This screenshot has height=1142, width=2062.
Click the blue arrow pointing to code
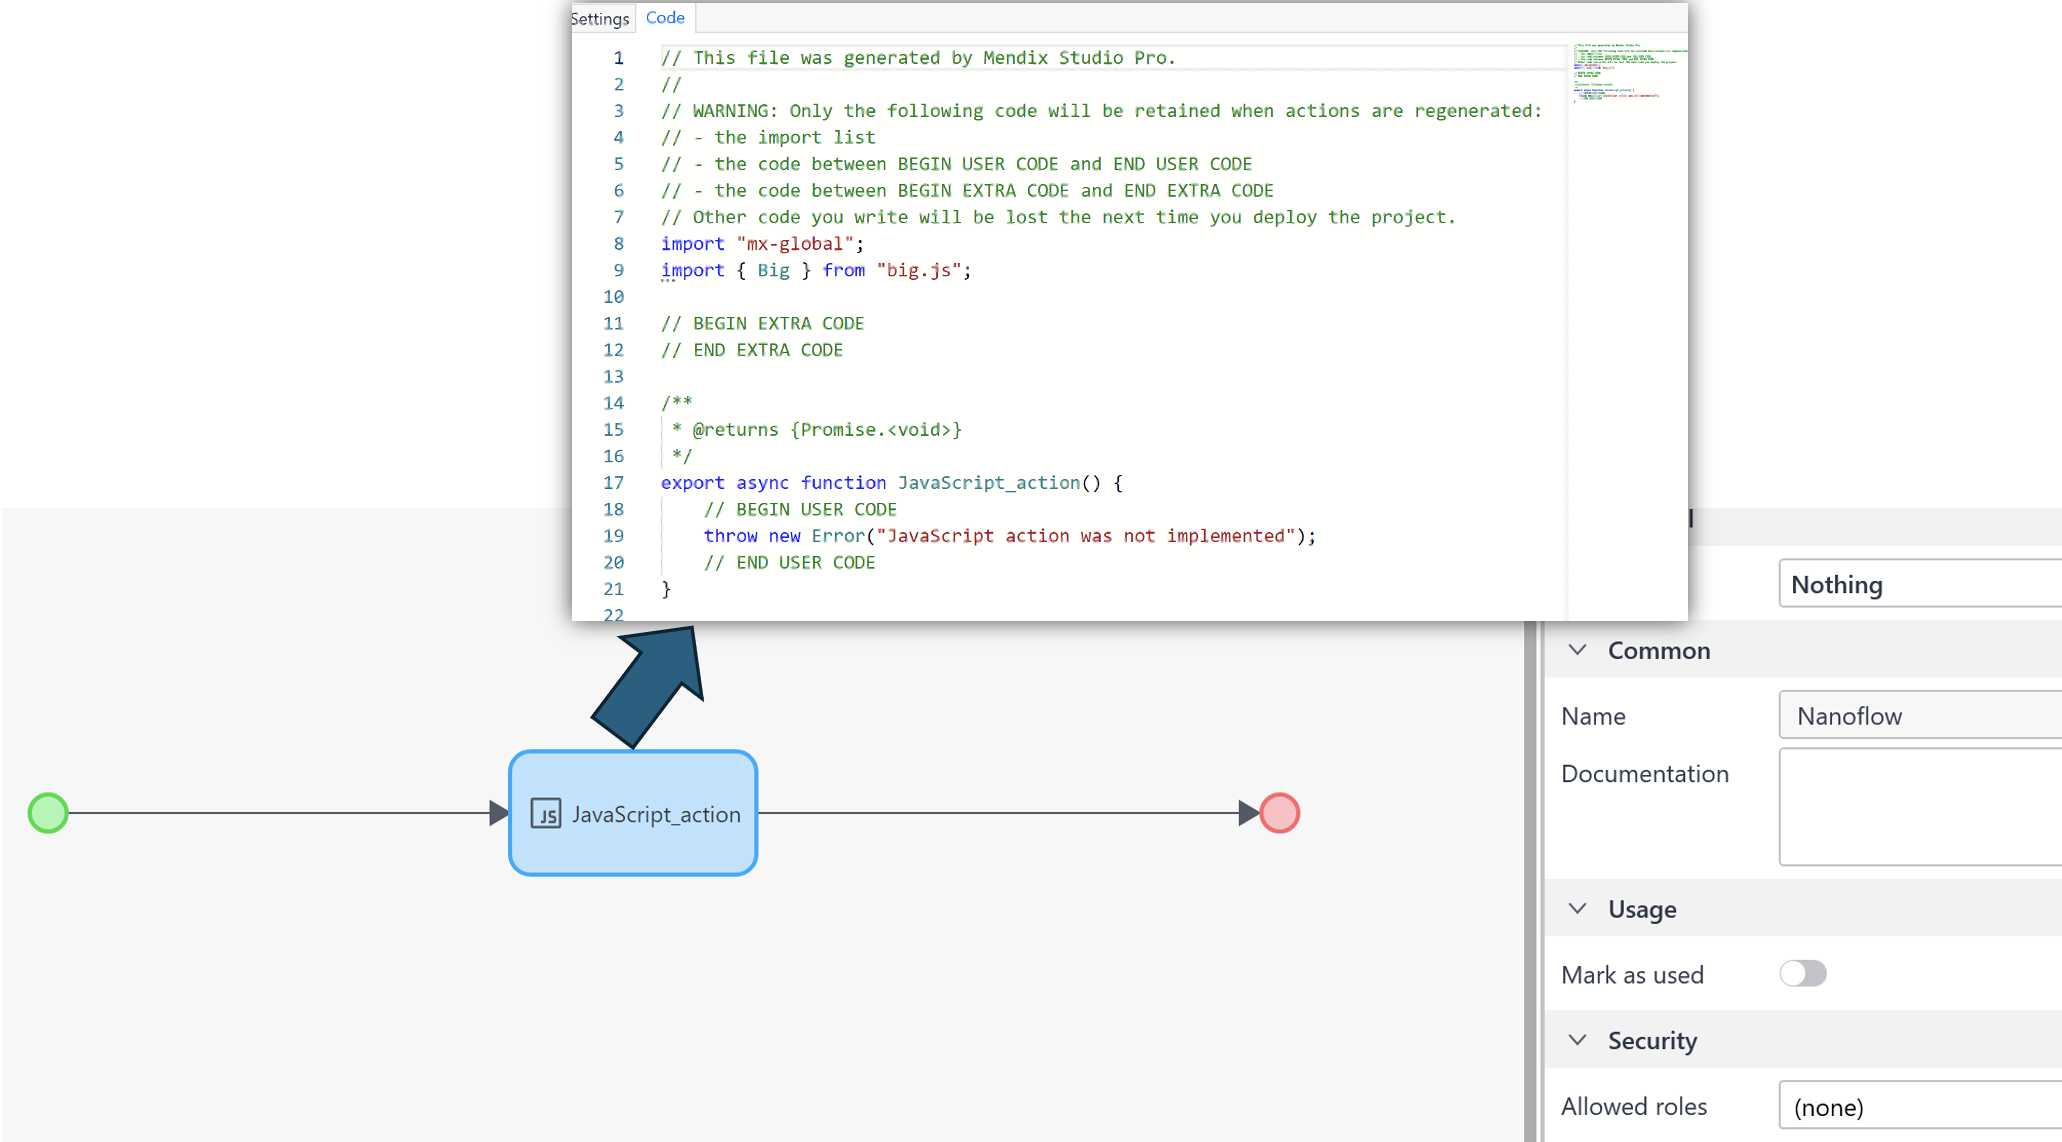pyautogui.click(x=650, y=686)
